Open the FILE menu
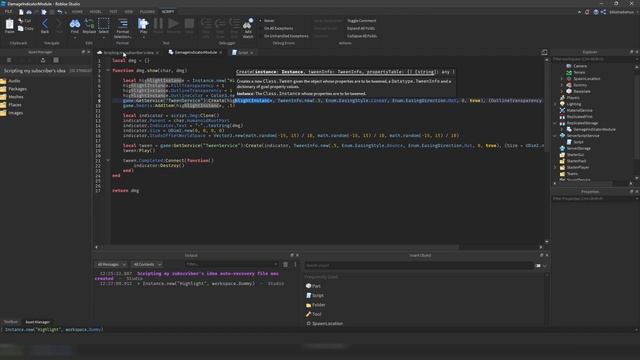Image resolution: width=640 pixels, height=360 pixels. coord(8,12)
